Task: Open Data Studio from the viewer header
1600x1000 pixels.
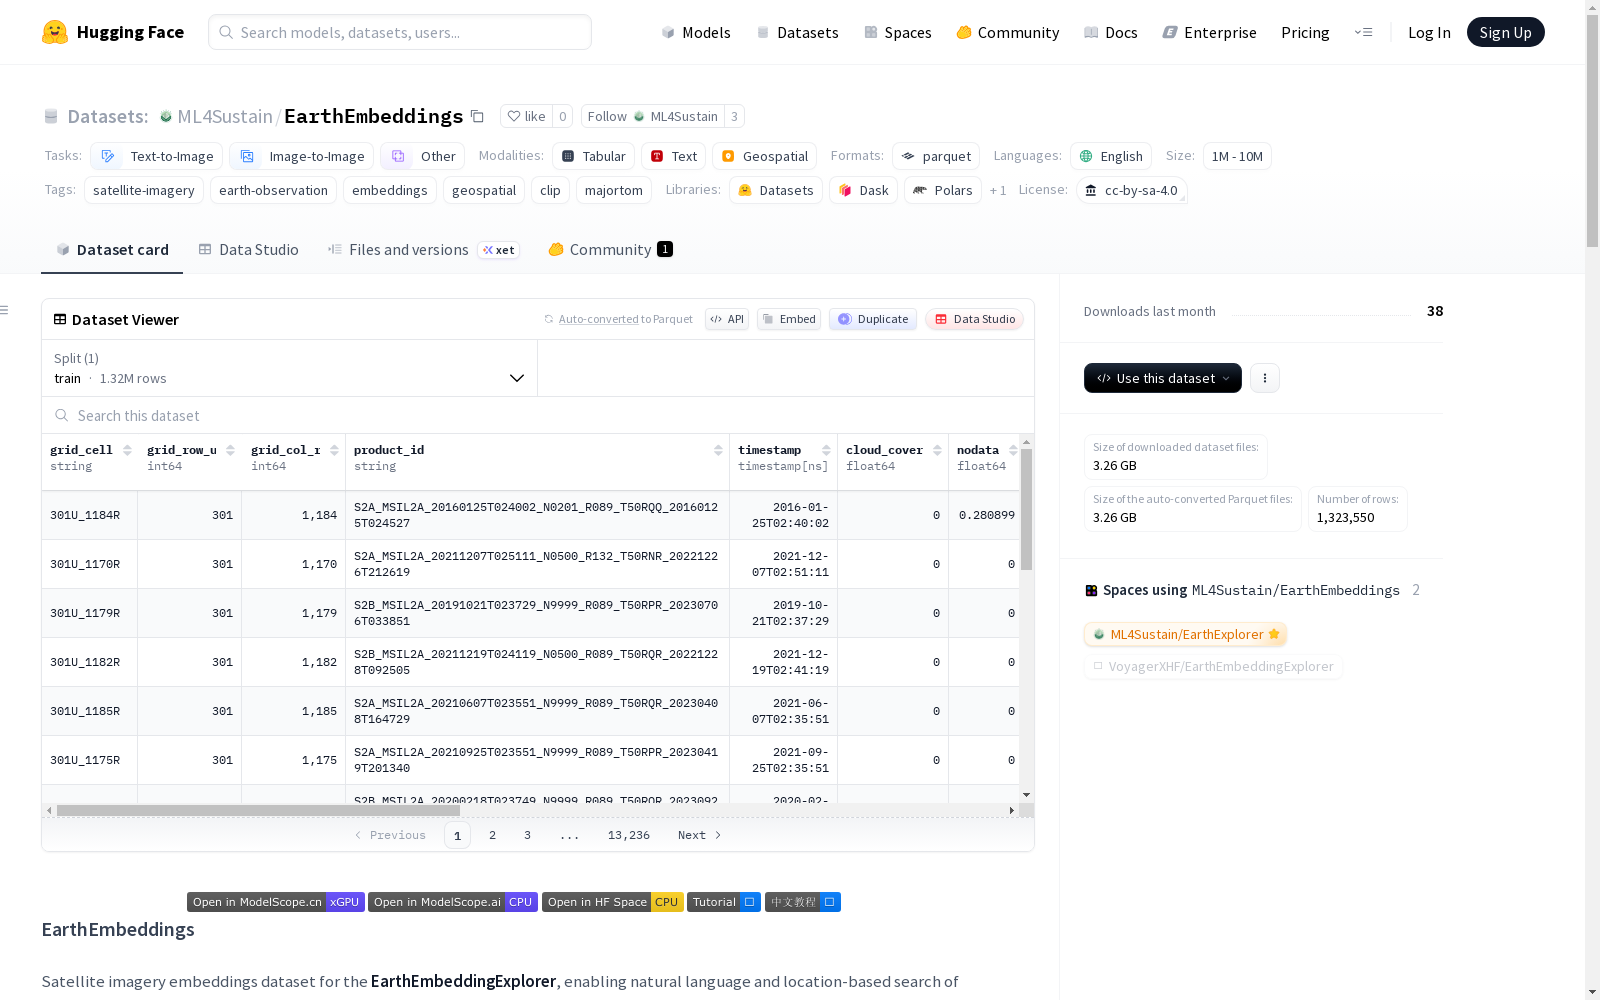Action: [974, 319]
